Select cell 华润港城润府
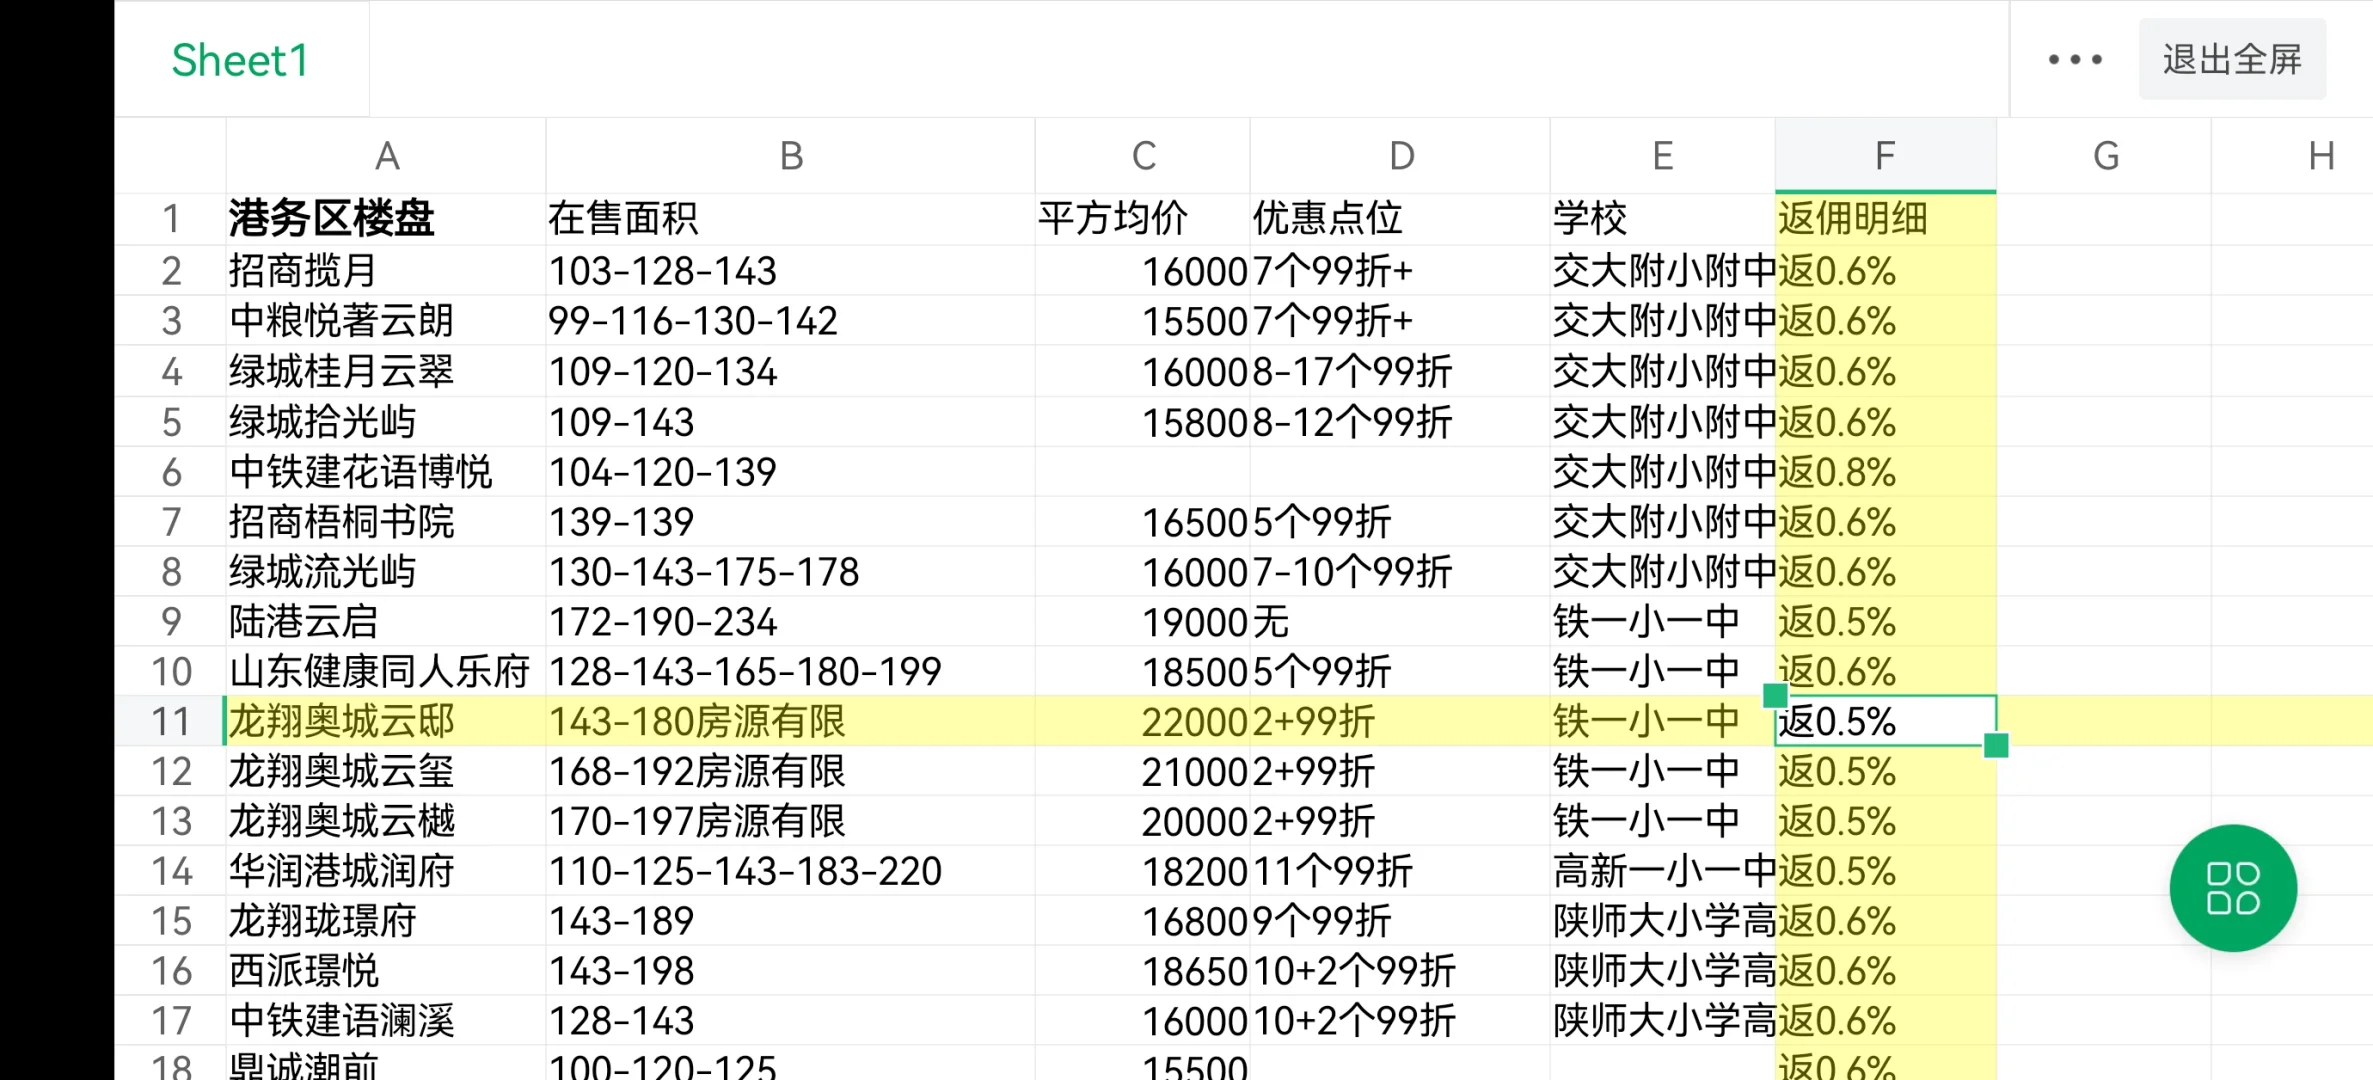 tap(386, 871)
